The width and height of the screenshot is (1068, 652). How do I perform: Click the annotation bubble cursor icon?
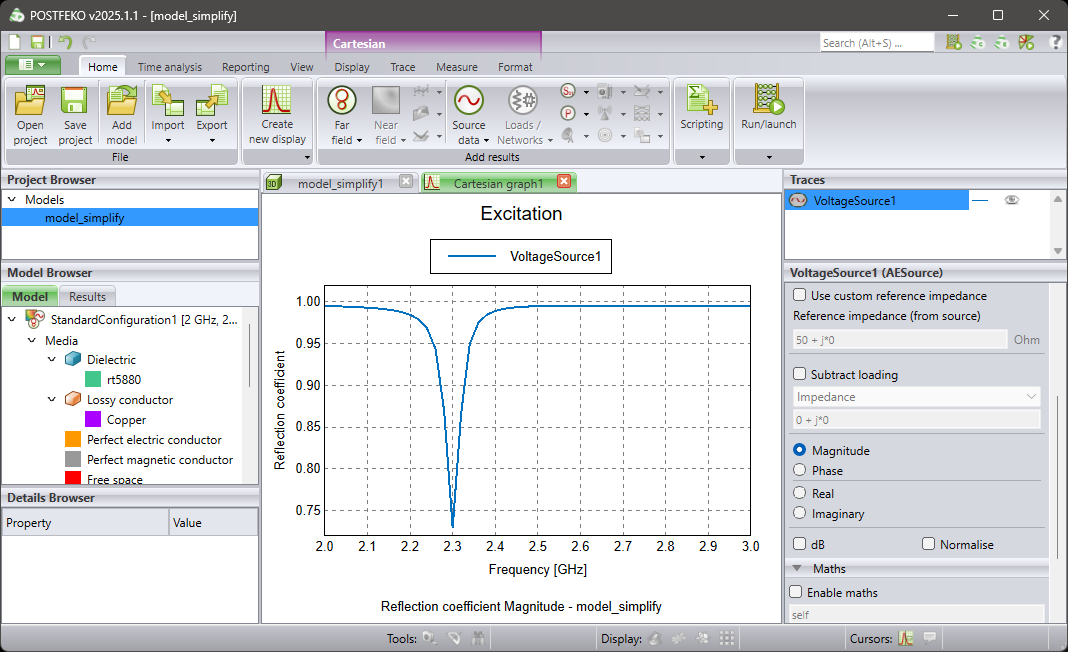(x=929, y=638)
